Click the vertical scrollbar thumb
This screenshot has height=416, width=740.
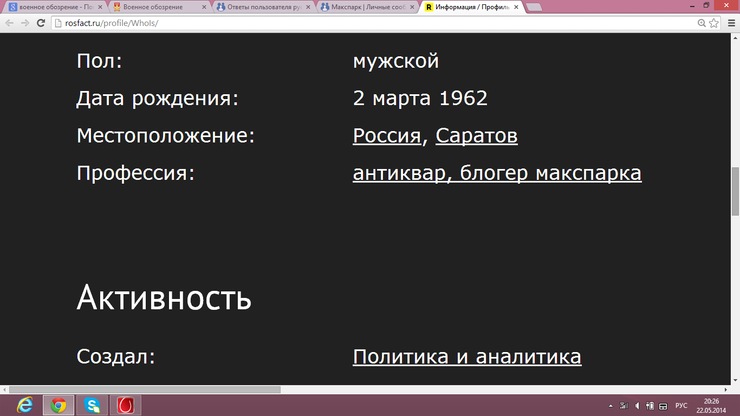pos(735,191)
